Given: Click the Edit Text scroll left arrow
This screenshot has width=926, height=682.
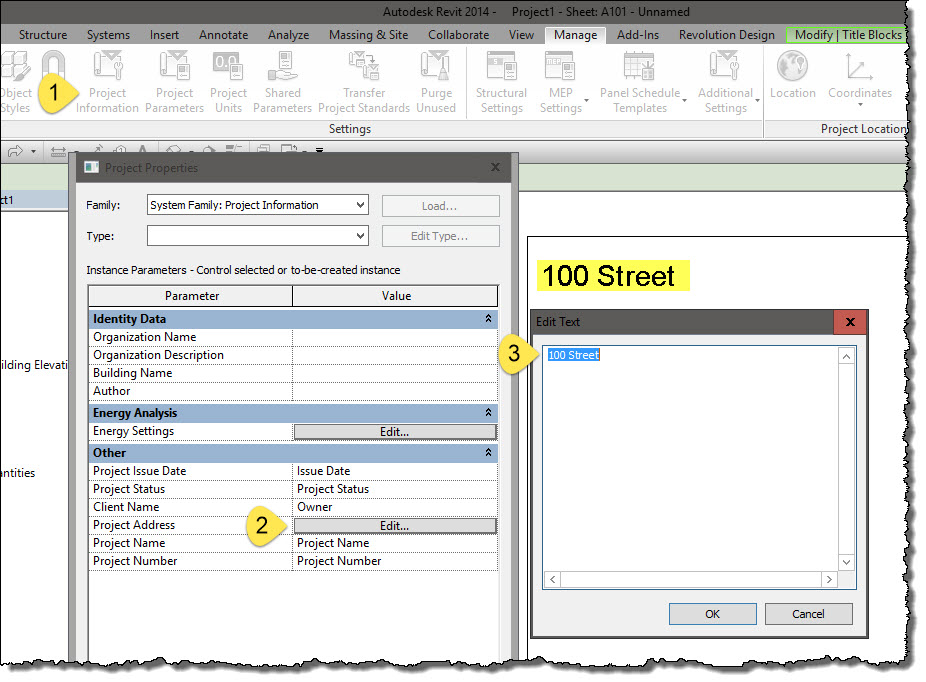Looking at the screenshot, I should (552, 579).
